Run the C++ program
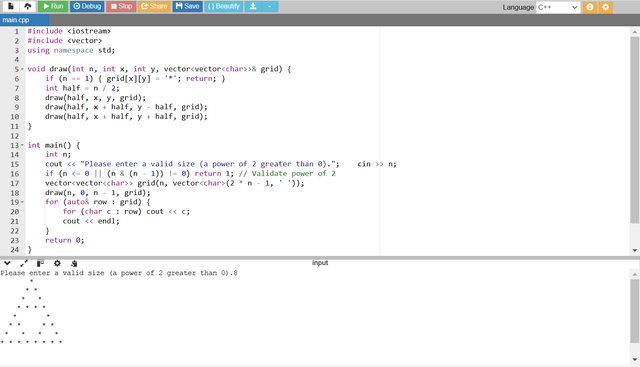 (x=53, y=6)
